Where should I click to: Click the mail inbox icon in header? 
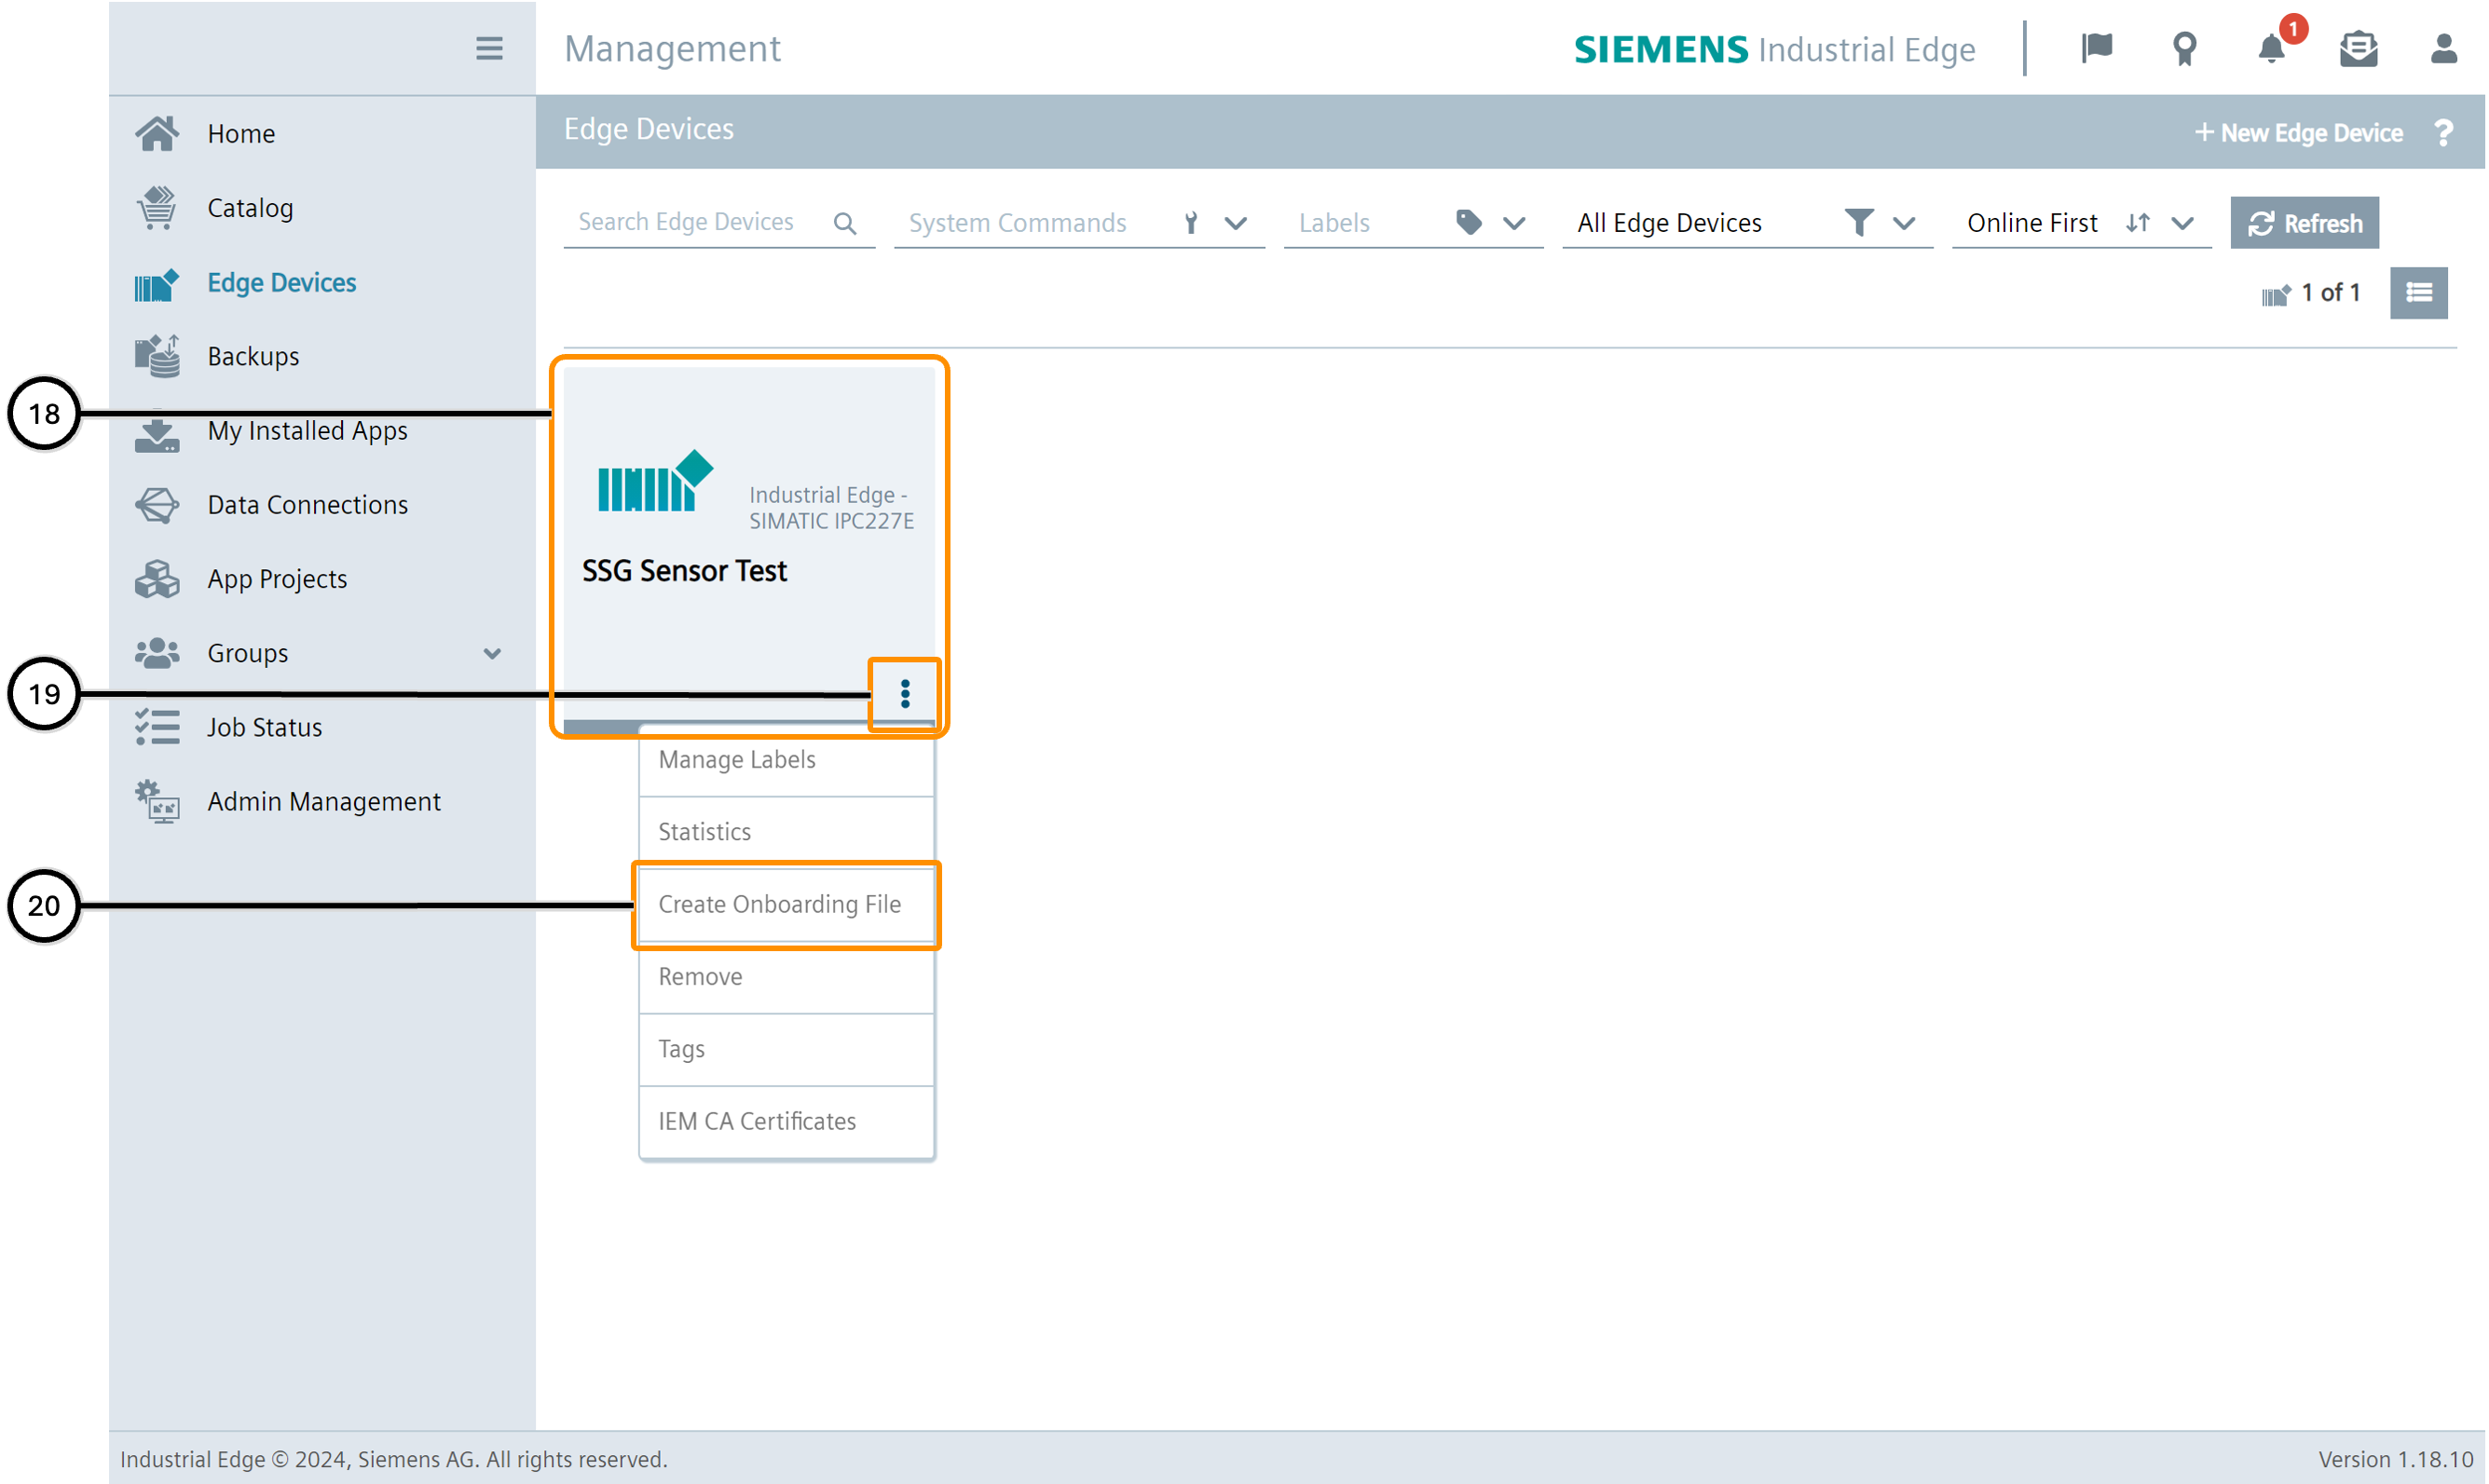[2358, 48]
